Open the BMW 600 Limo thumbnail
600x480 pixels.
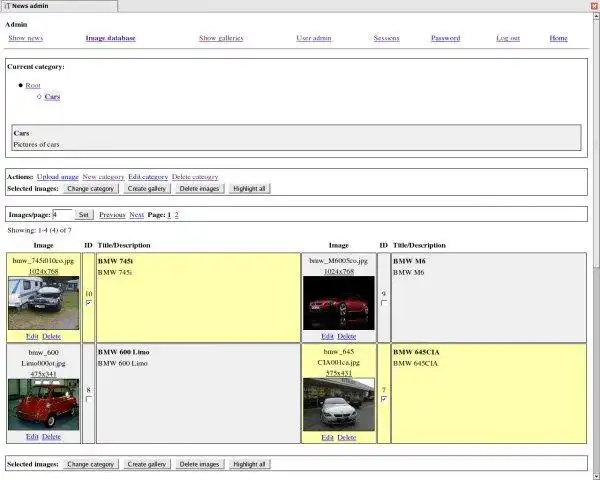tap(44, 405)
